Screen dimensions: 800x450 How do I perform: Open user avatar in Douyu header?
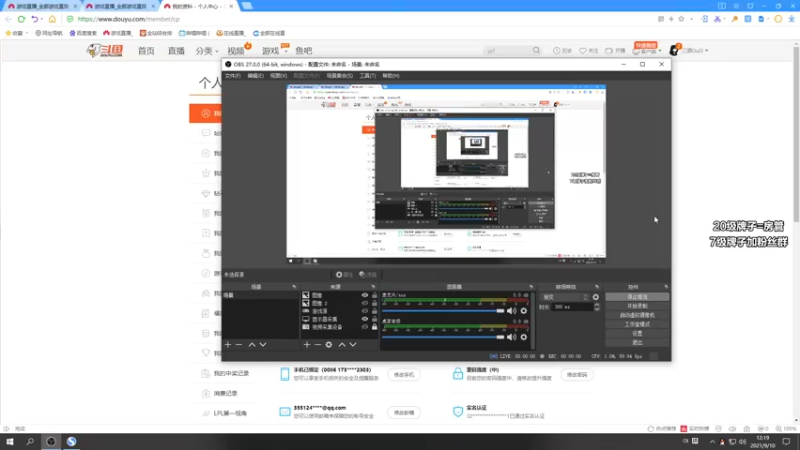click(x=674, y=51)
